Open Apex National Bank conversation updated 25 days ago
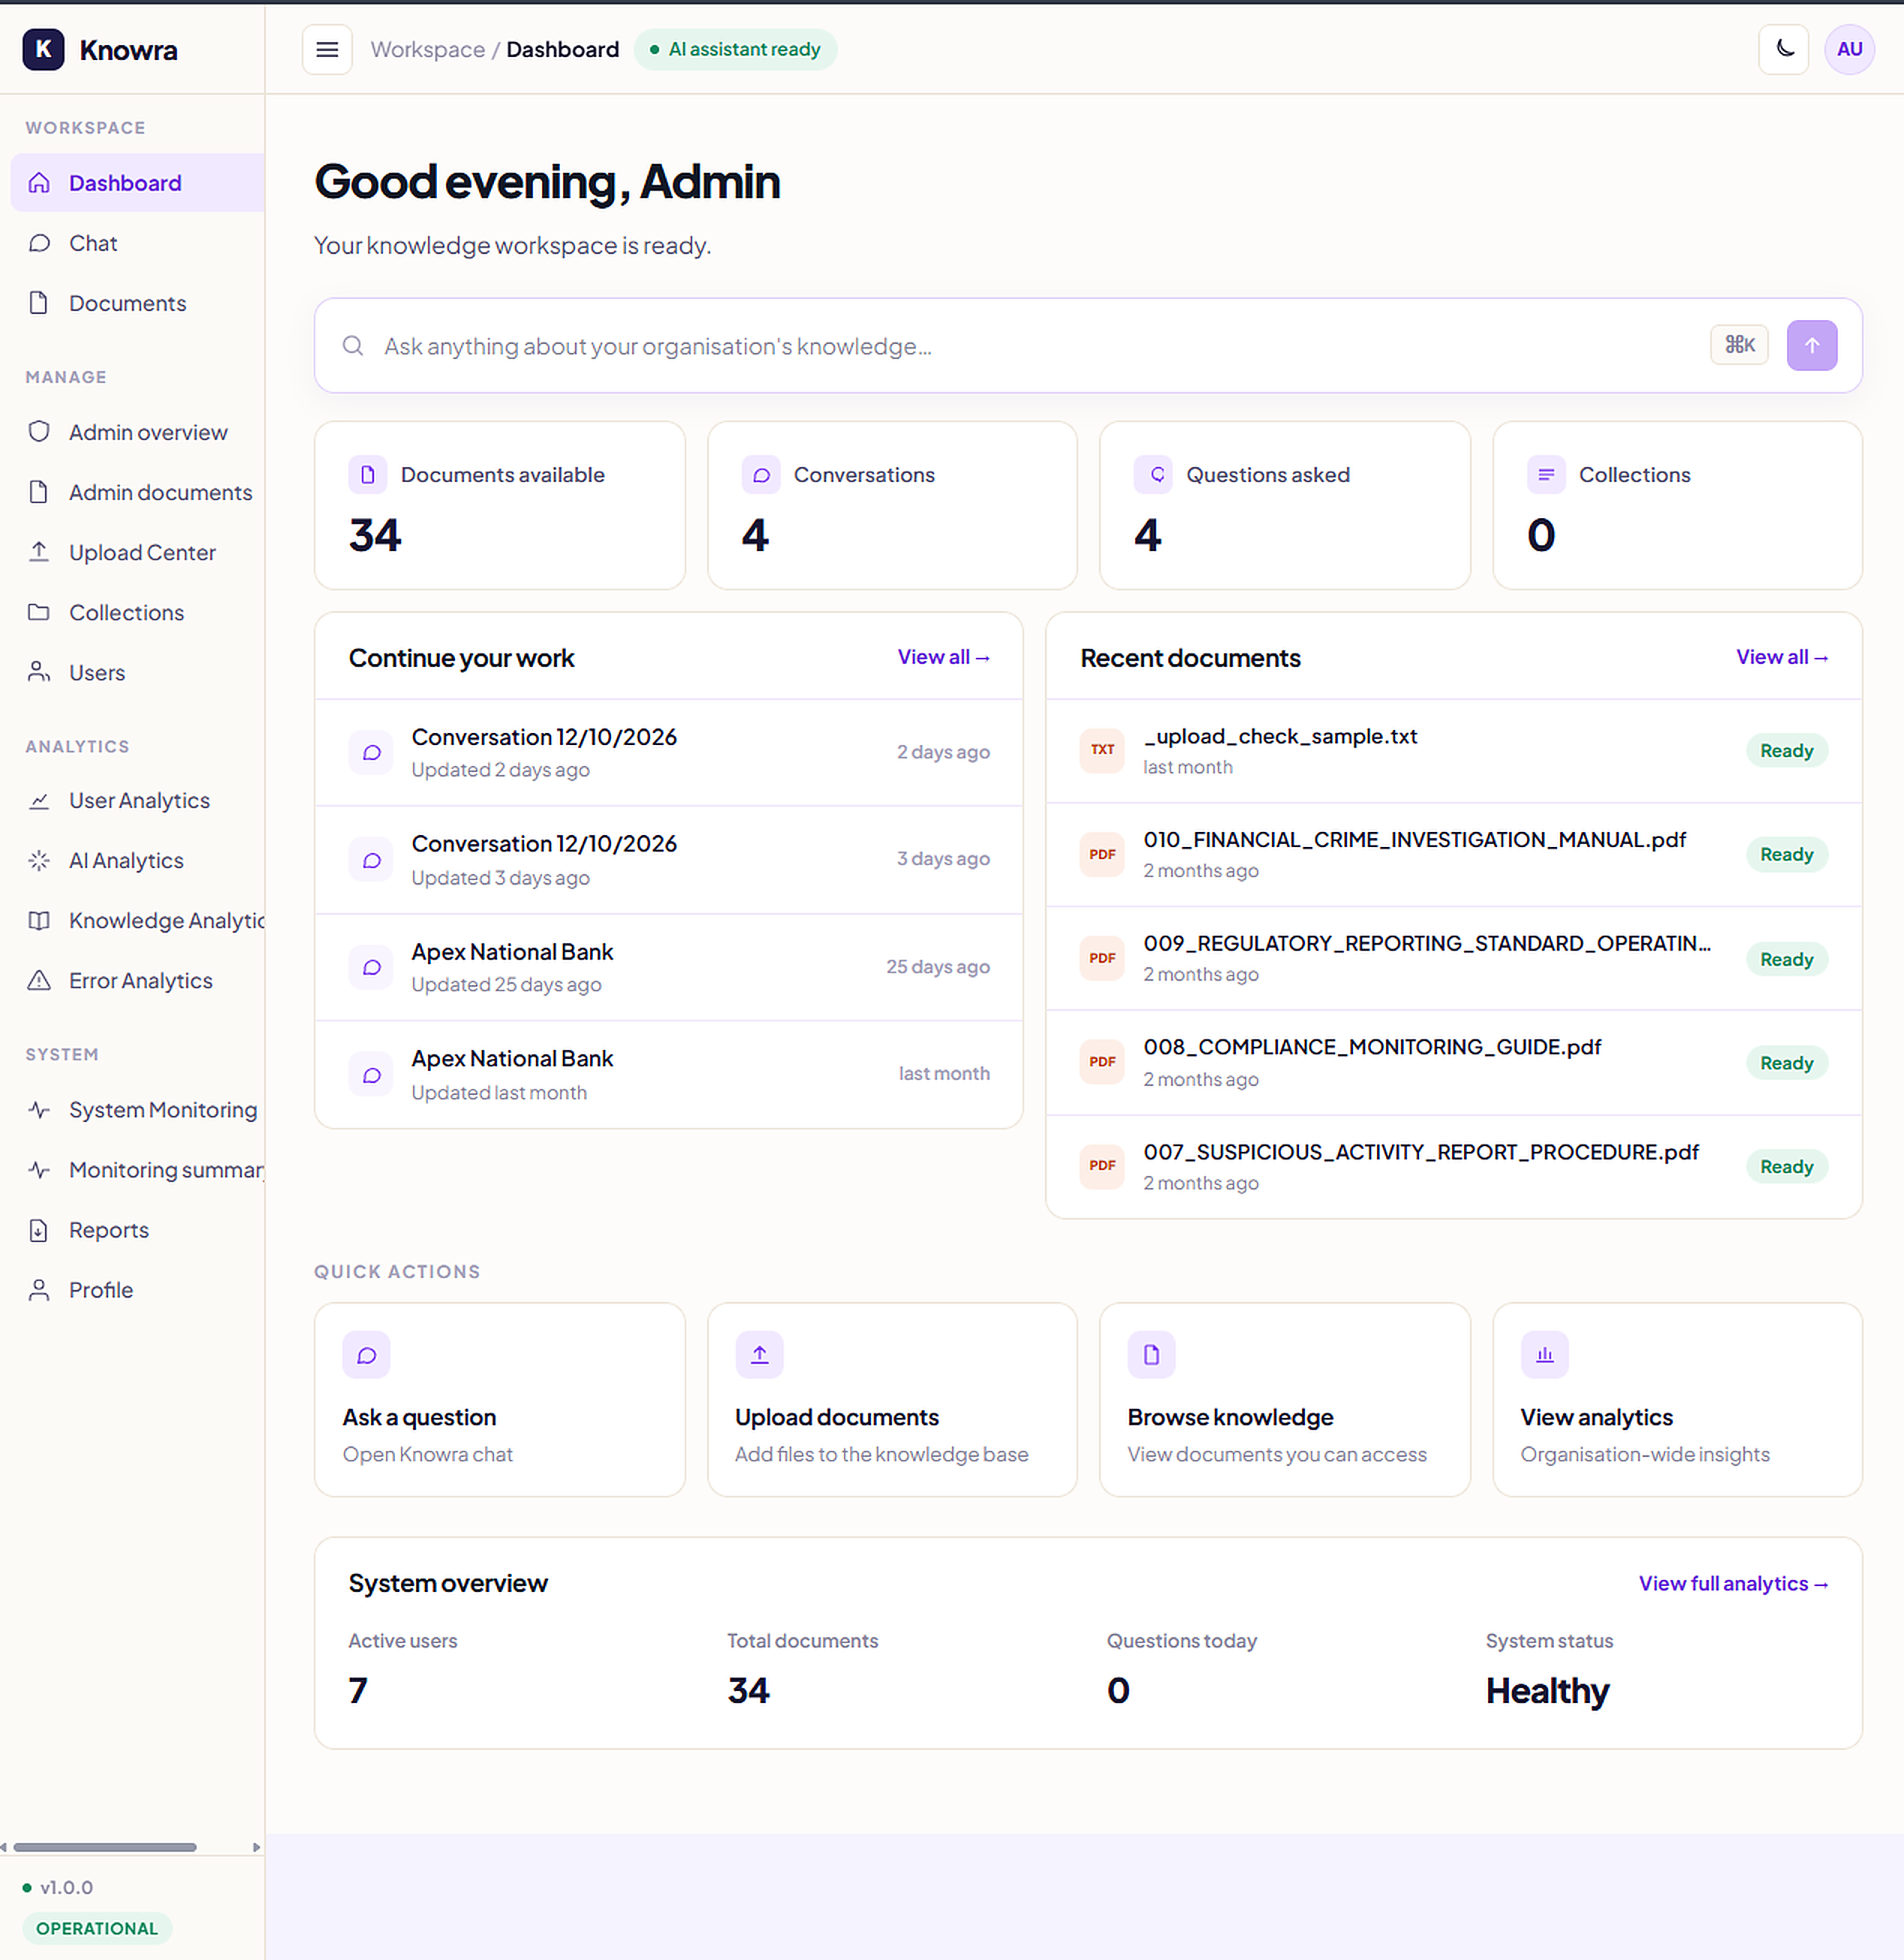1904x1960 pixels. 668,967
